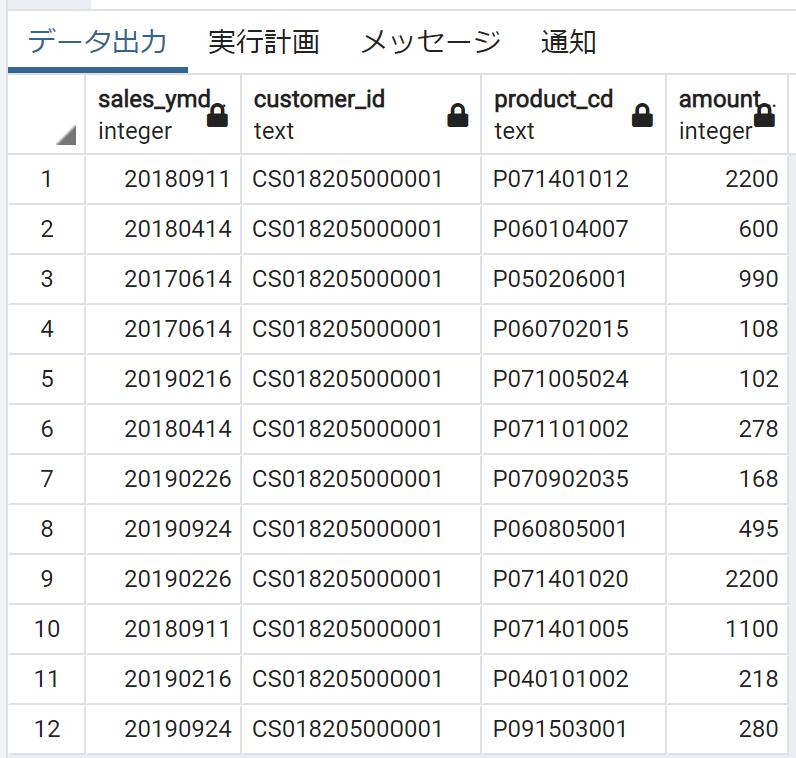Select row number 7
The image size is (796, 758).
pyautogui.click(x=46, y=479)
